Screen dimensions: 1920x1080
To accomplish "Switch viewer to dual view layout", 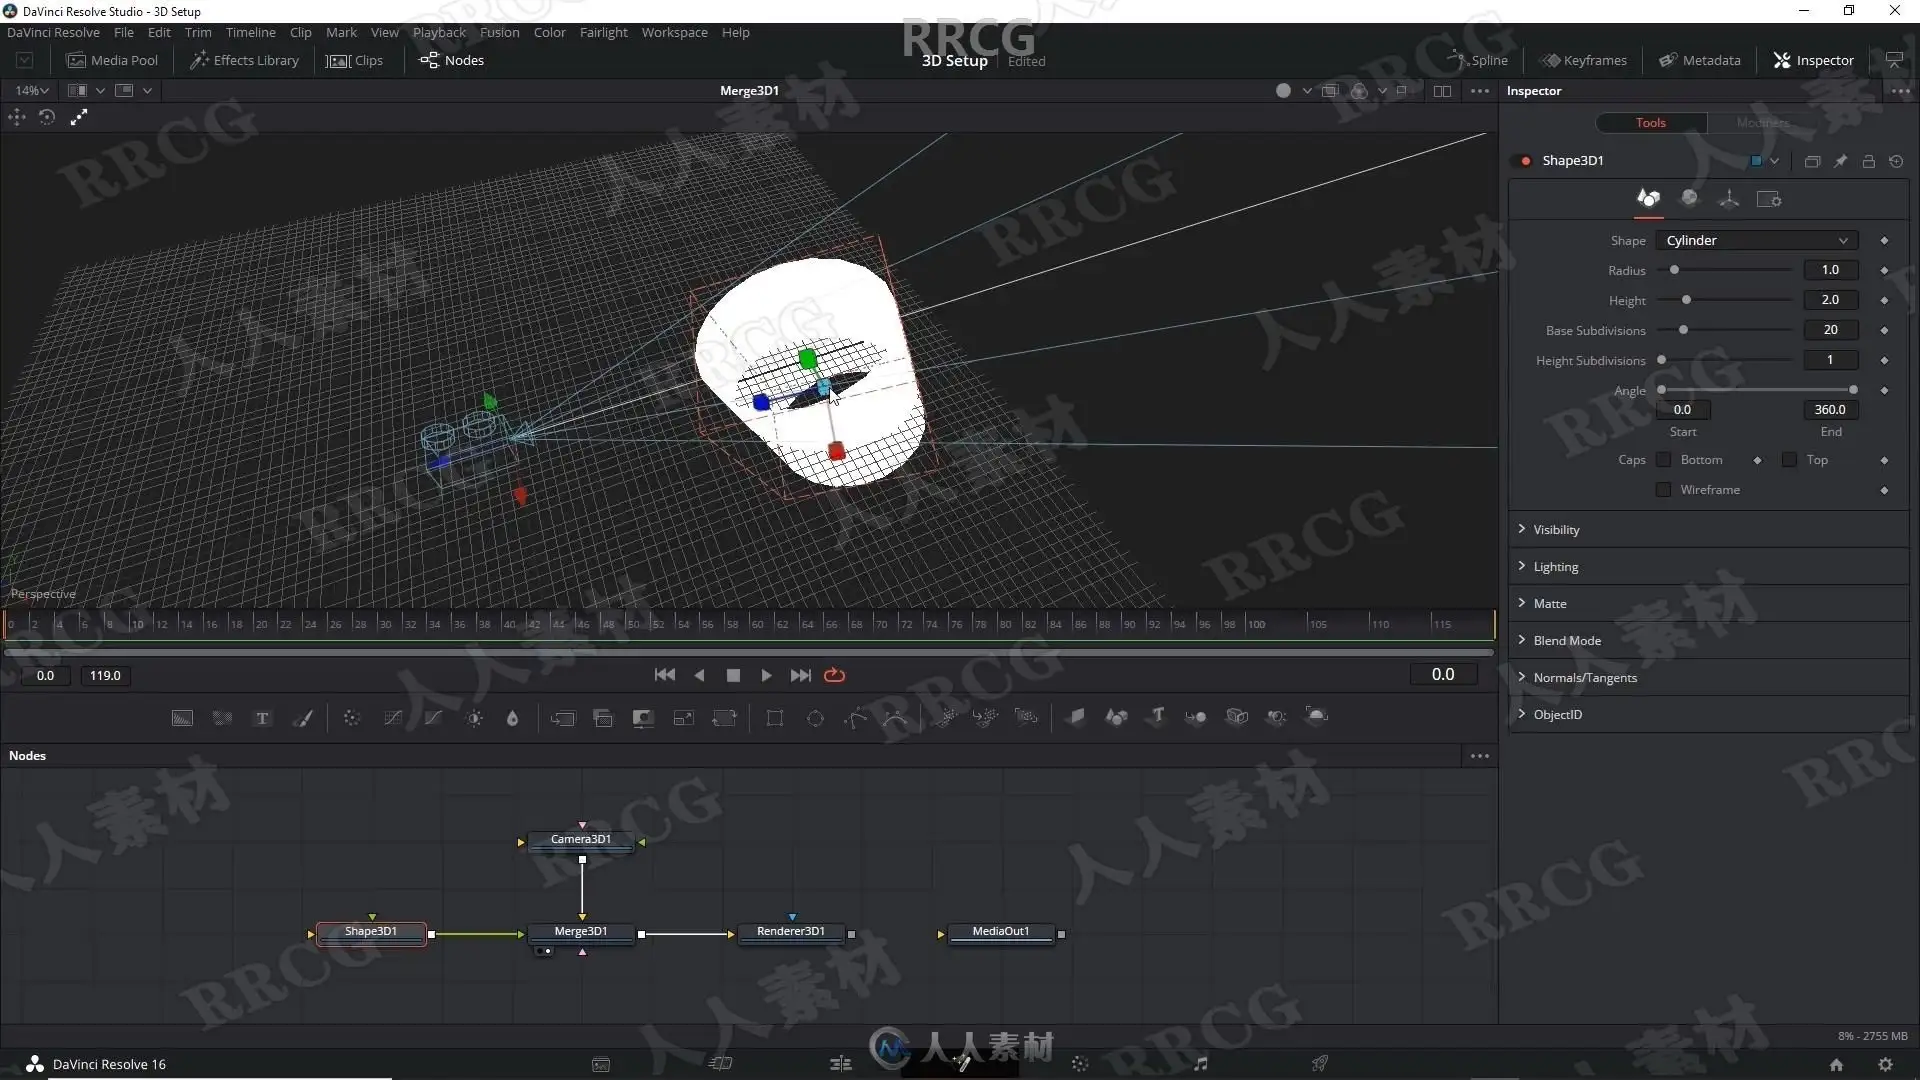I will [1442, 91].
